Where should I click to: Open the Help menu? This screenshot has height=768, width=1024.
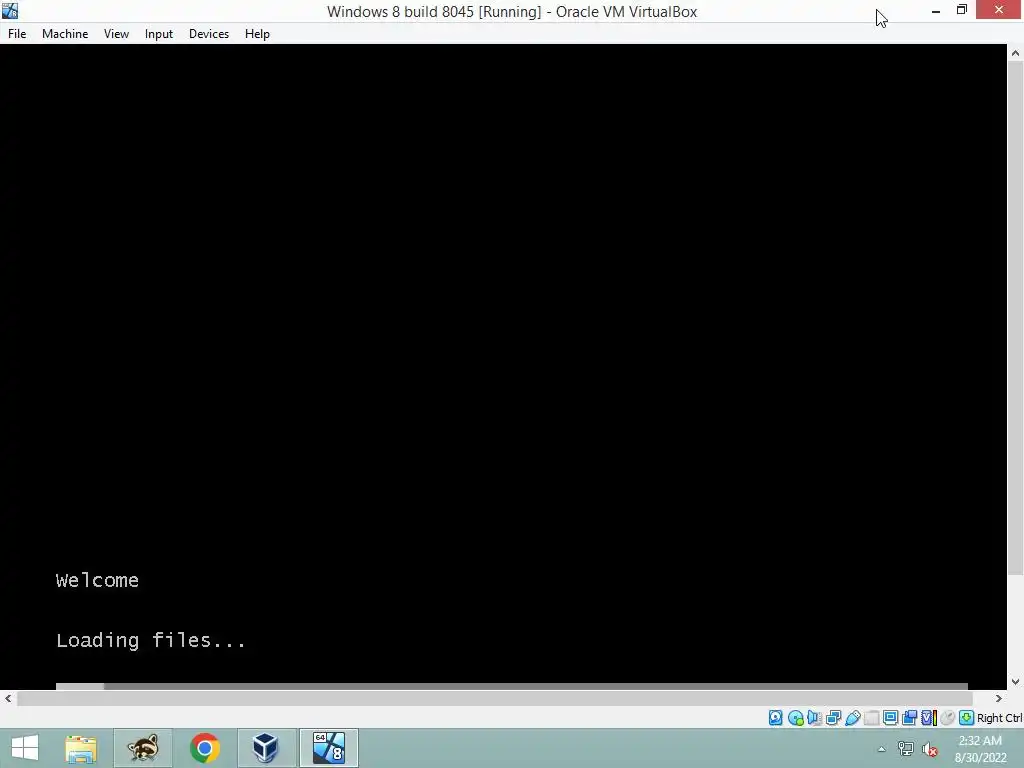[257, 34]
